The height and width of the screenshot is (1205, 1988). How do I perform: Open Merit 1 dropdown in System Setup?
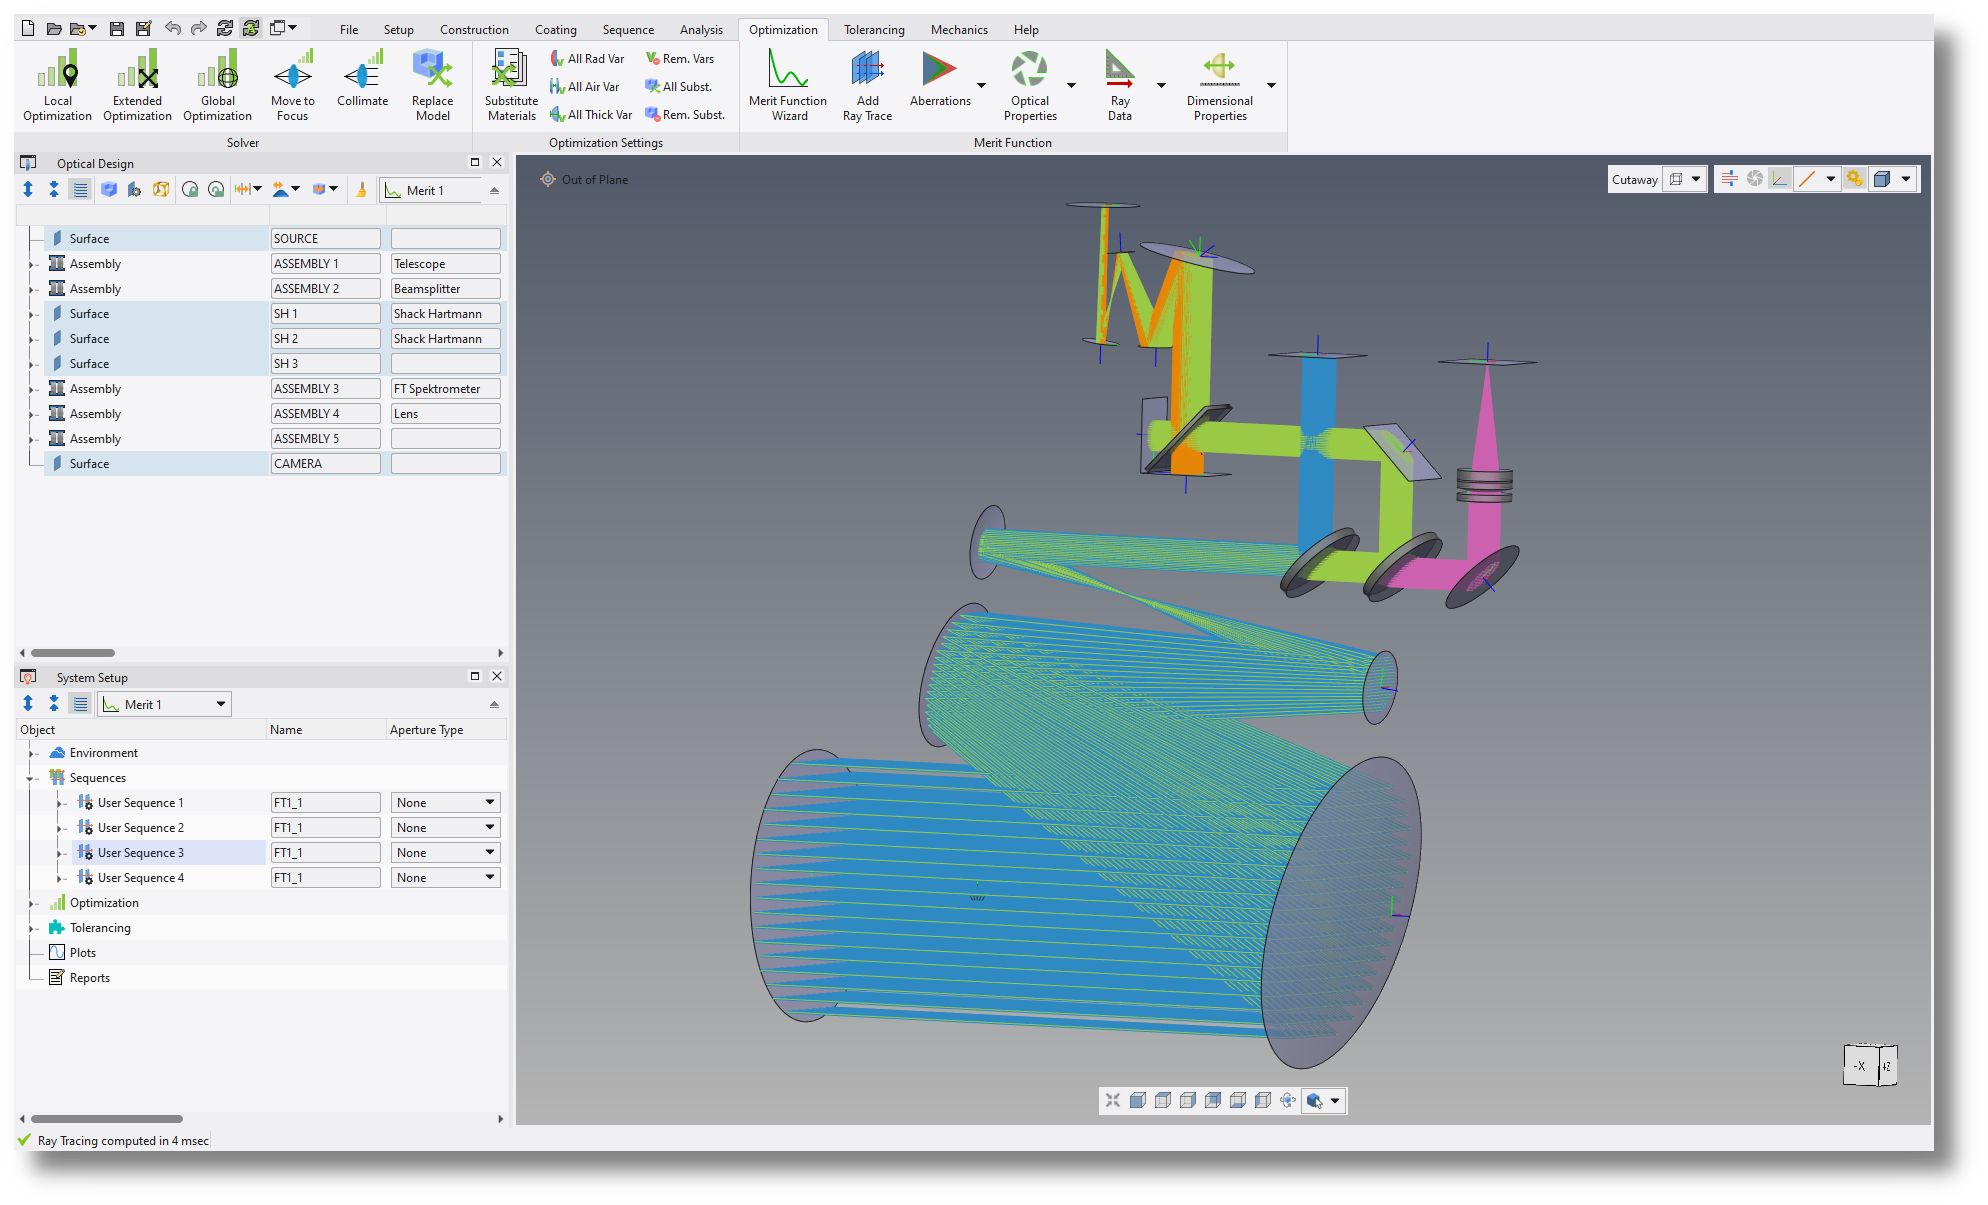pyautogui.click(x=165, y=704)
